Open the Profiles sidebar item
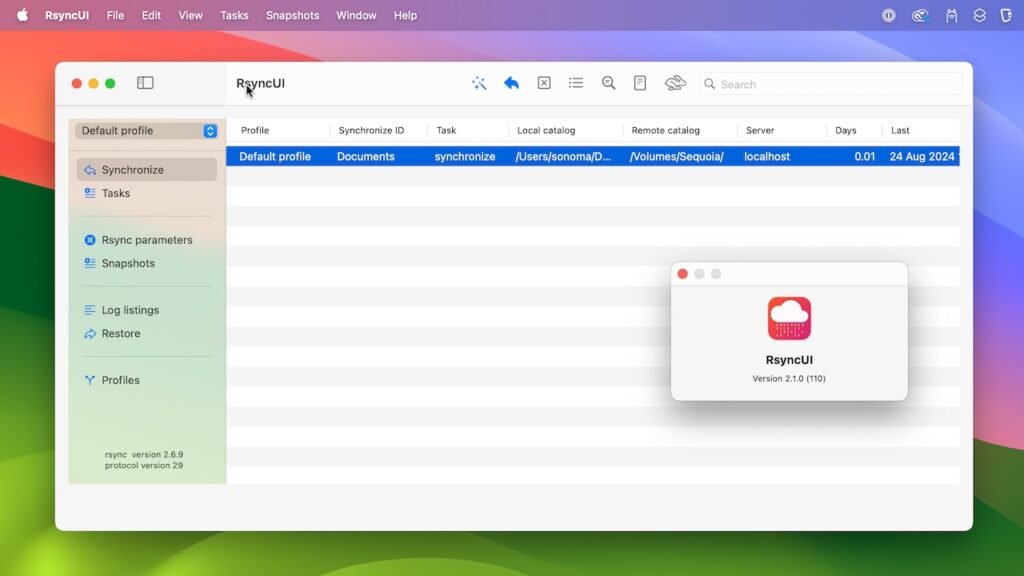This screenshot has height=576, width=1024. [118, 380]
